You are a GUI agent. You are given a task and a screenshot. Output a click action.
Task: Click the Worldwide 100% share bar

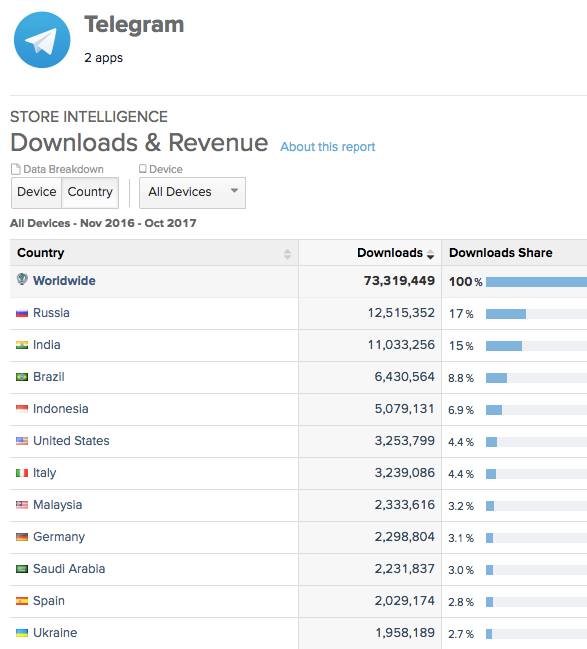click(536, 282)
